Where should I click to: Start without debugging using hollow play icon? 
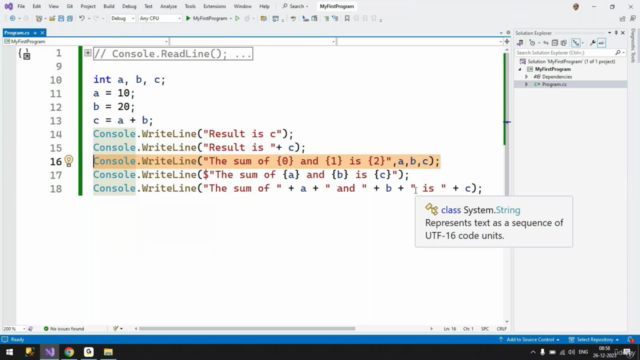(237, 18)
